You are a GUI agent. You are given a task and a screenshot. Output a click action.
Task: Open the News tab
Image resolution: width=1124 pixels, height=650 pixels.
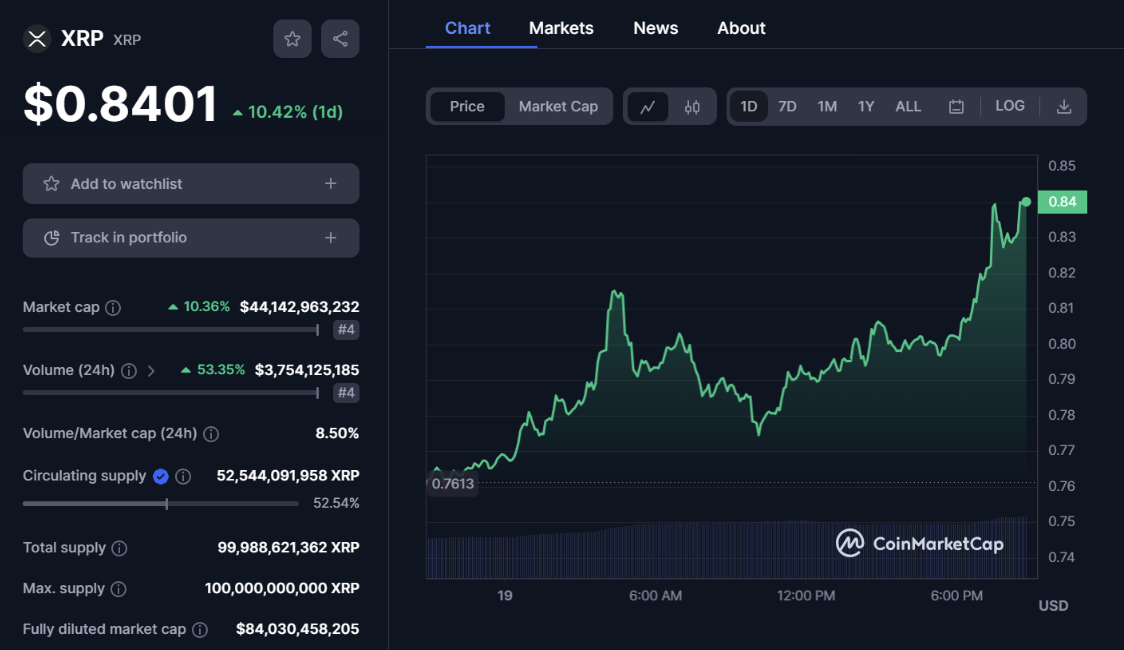655,28
